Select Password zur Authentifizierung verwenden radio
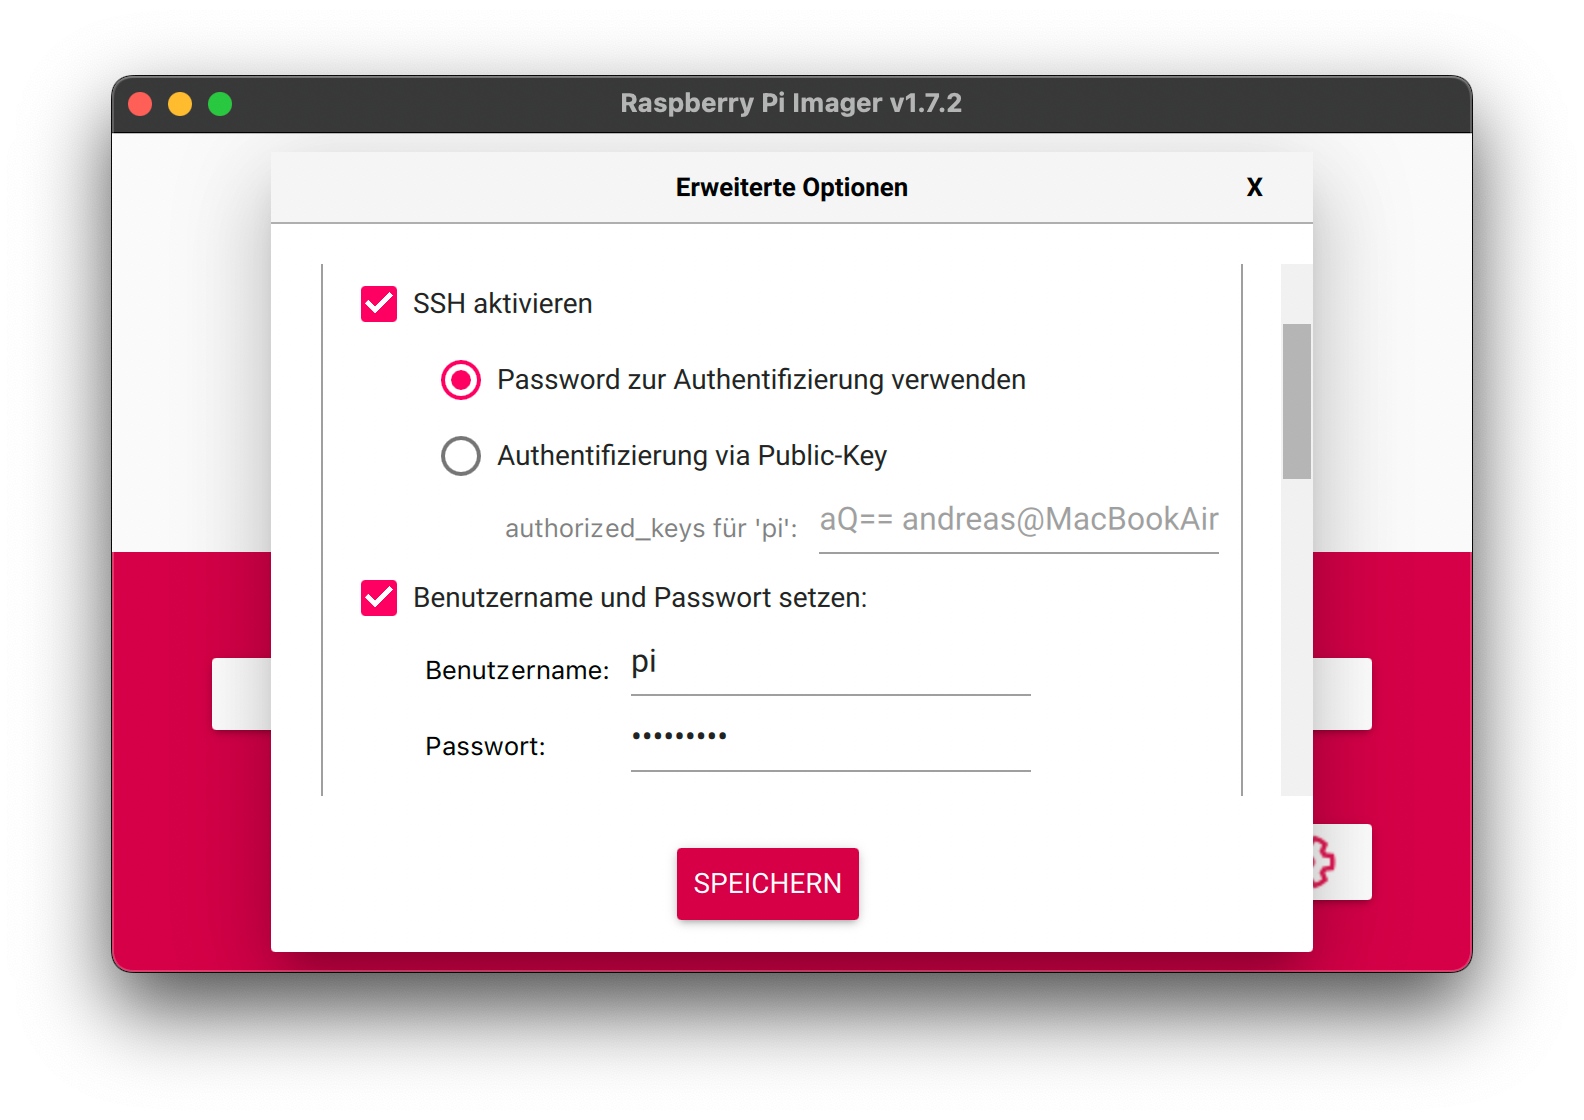The width and height of the screenshot is (1584, 1120). [x=461, y=380]
